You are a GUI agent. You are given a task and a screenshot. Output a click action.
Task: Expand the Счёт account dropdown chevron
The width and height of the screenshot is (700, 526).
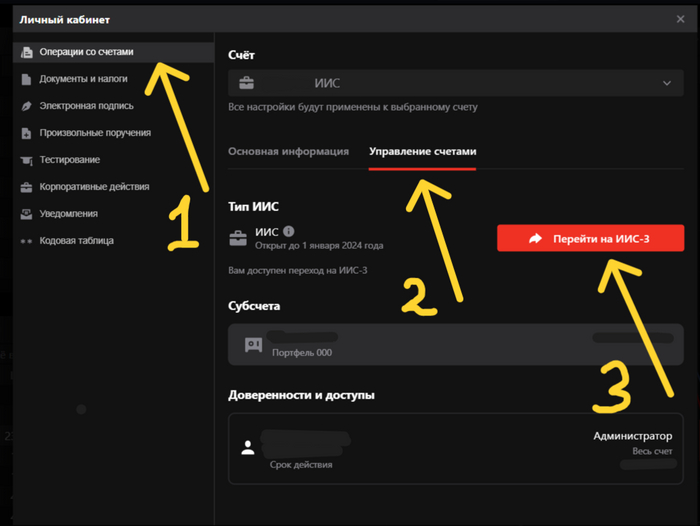[x=667, y=83]
